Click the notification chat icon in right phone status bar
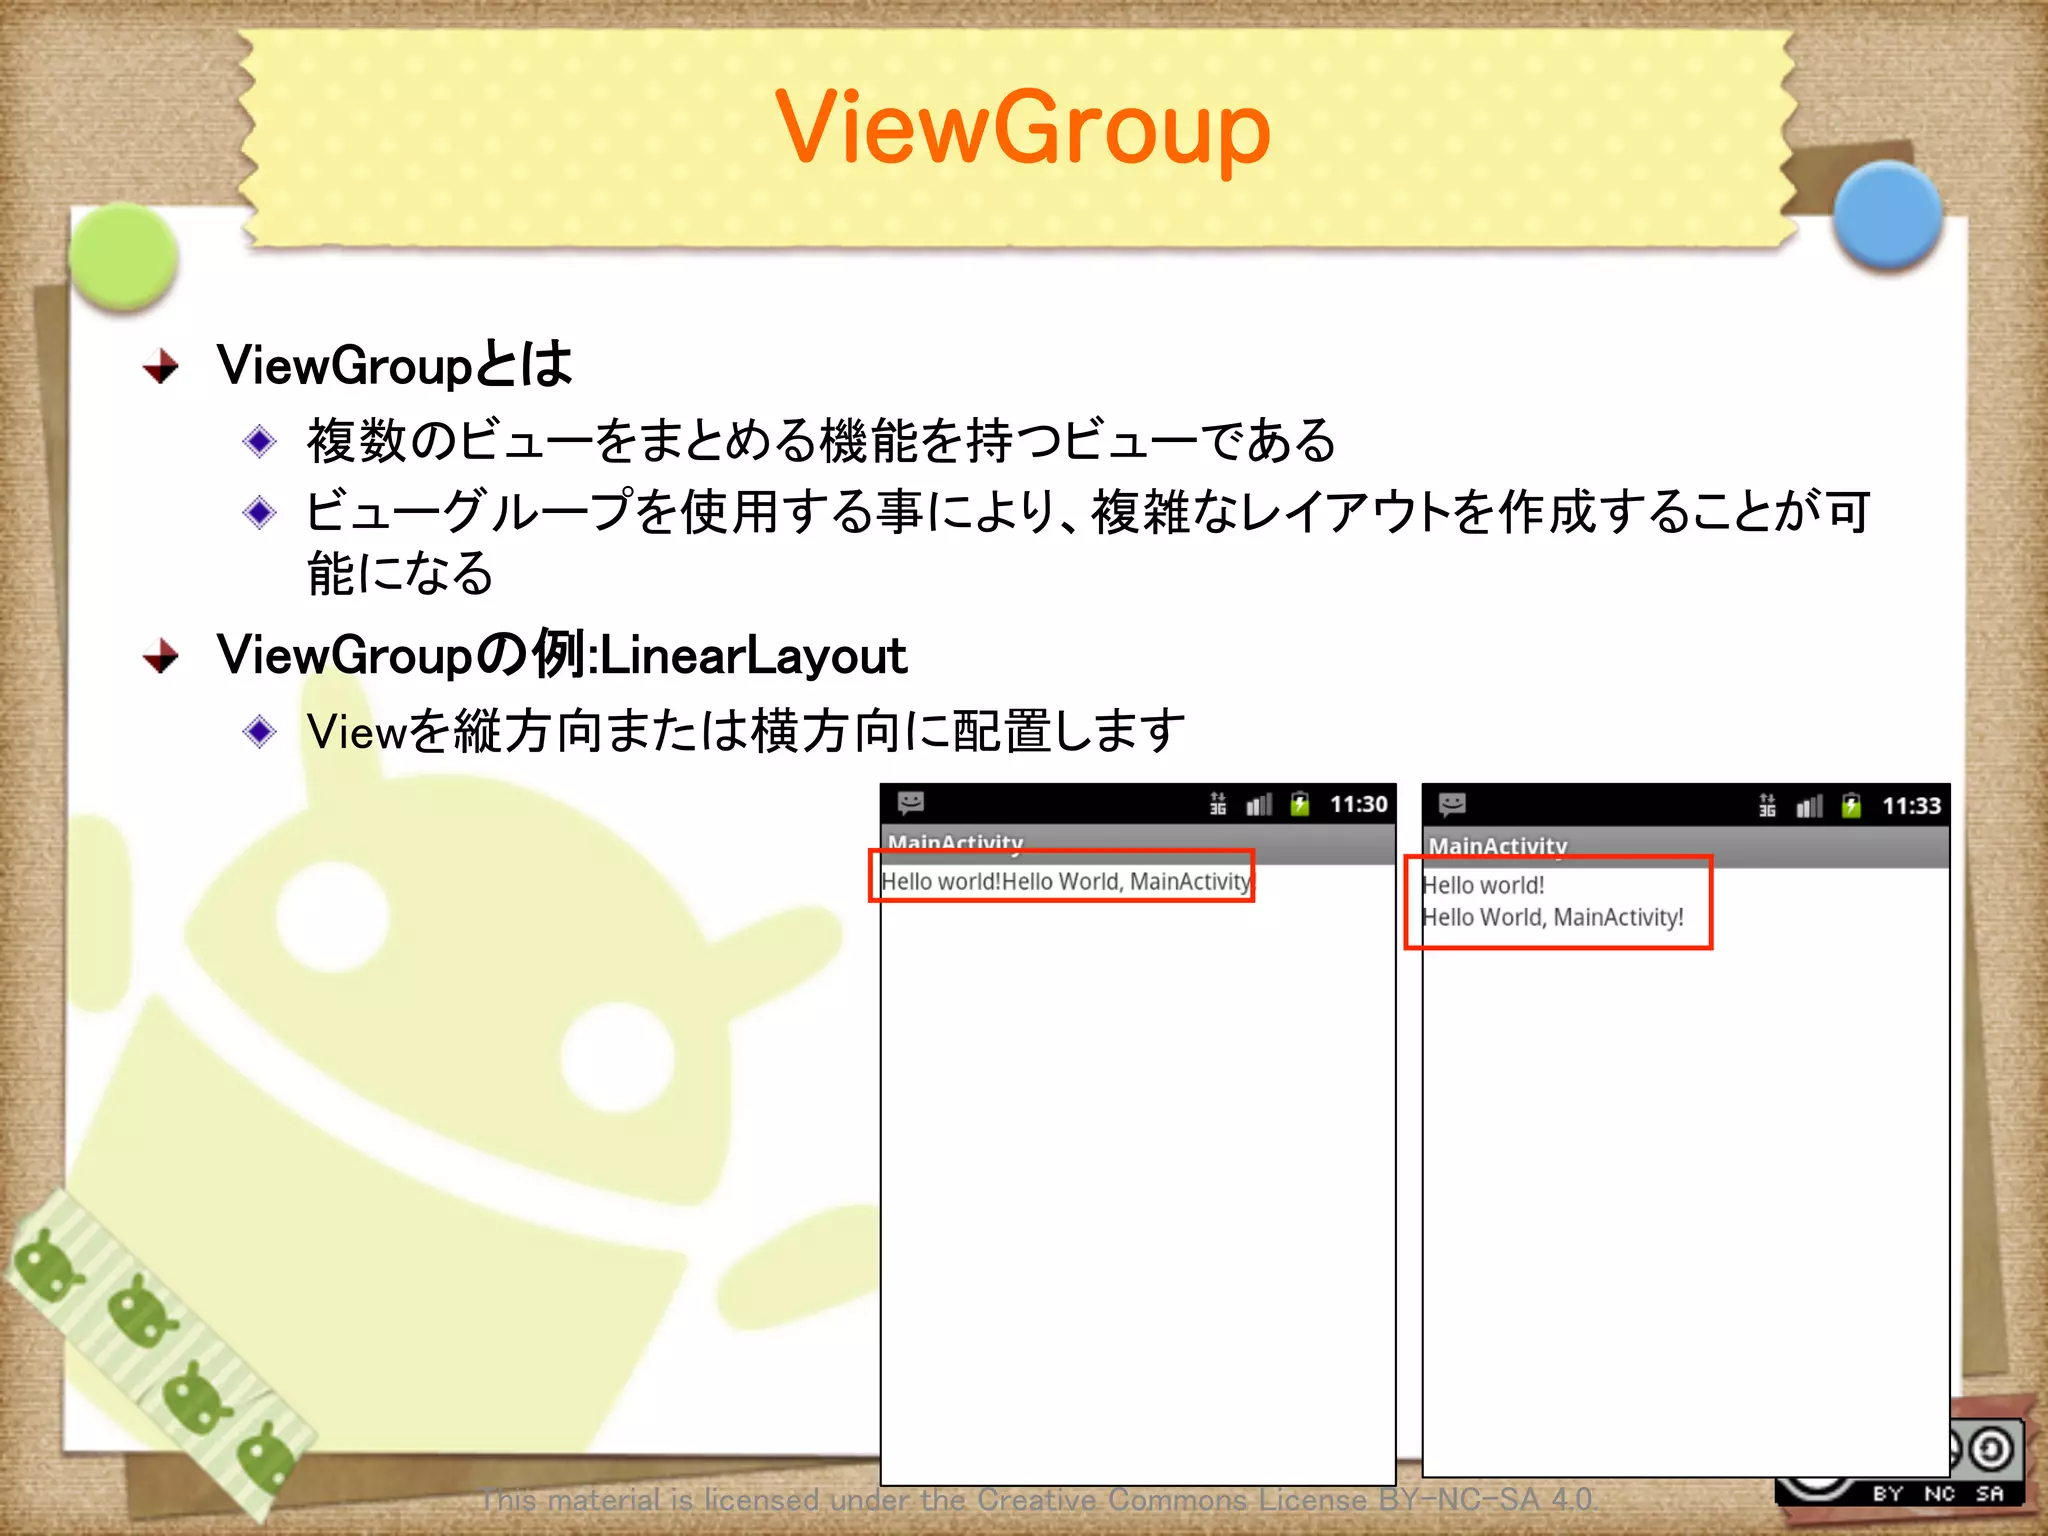 pyautogui.click(x=1452, y=804)
